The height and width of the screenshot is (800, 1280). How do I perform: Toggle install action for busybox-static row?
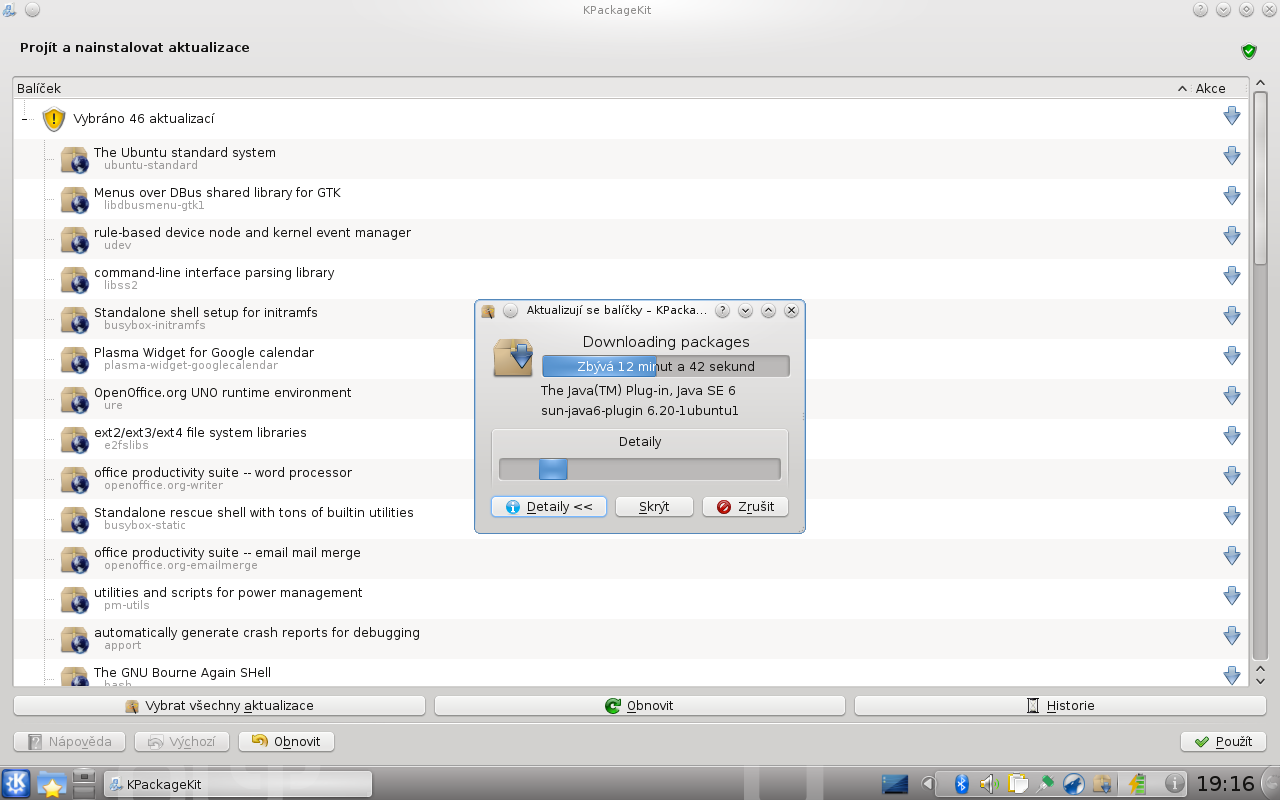[x=1232, y=516]
